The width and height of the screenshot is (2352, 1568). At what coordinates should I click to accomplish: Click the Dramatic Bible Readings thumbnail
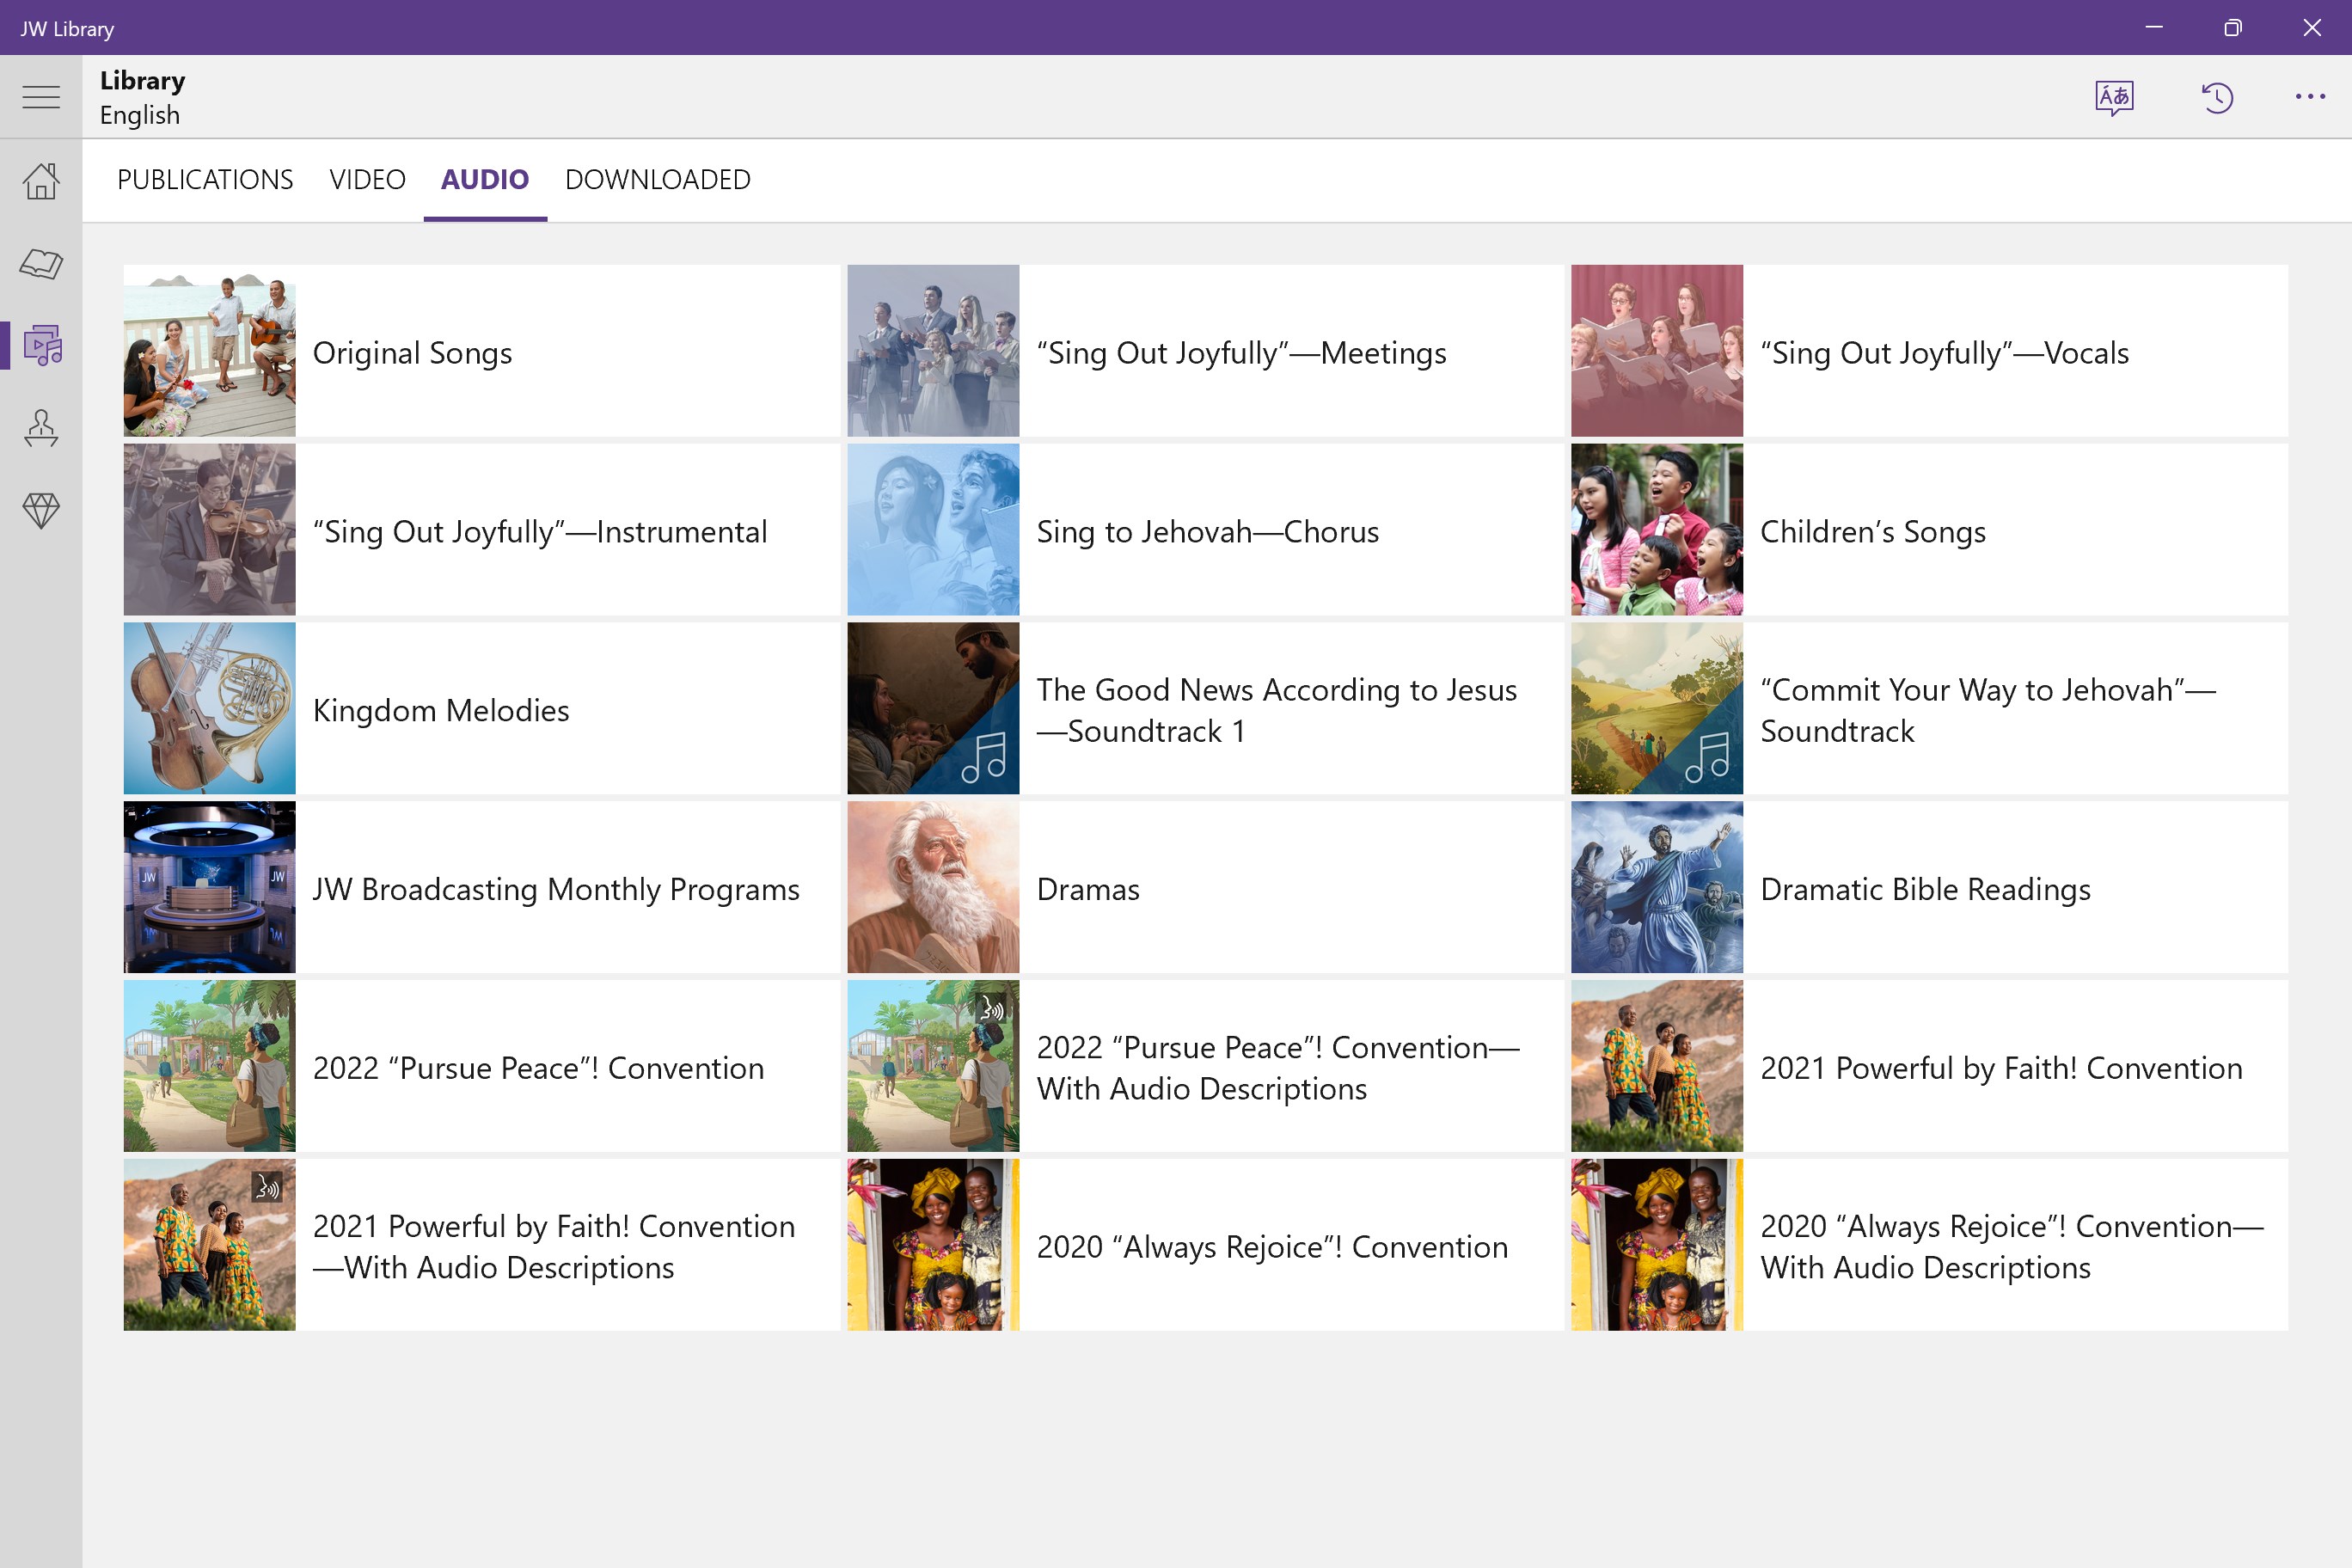coord(1657,887)
